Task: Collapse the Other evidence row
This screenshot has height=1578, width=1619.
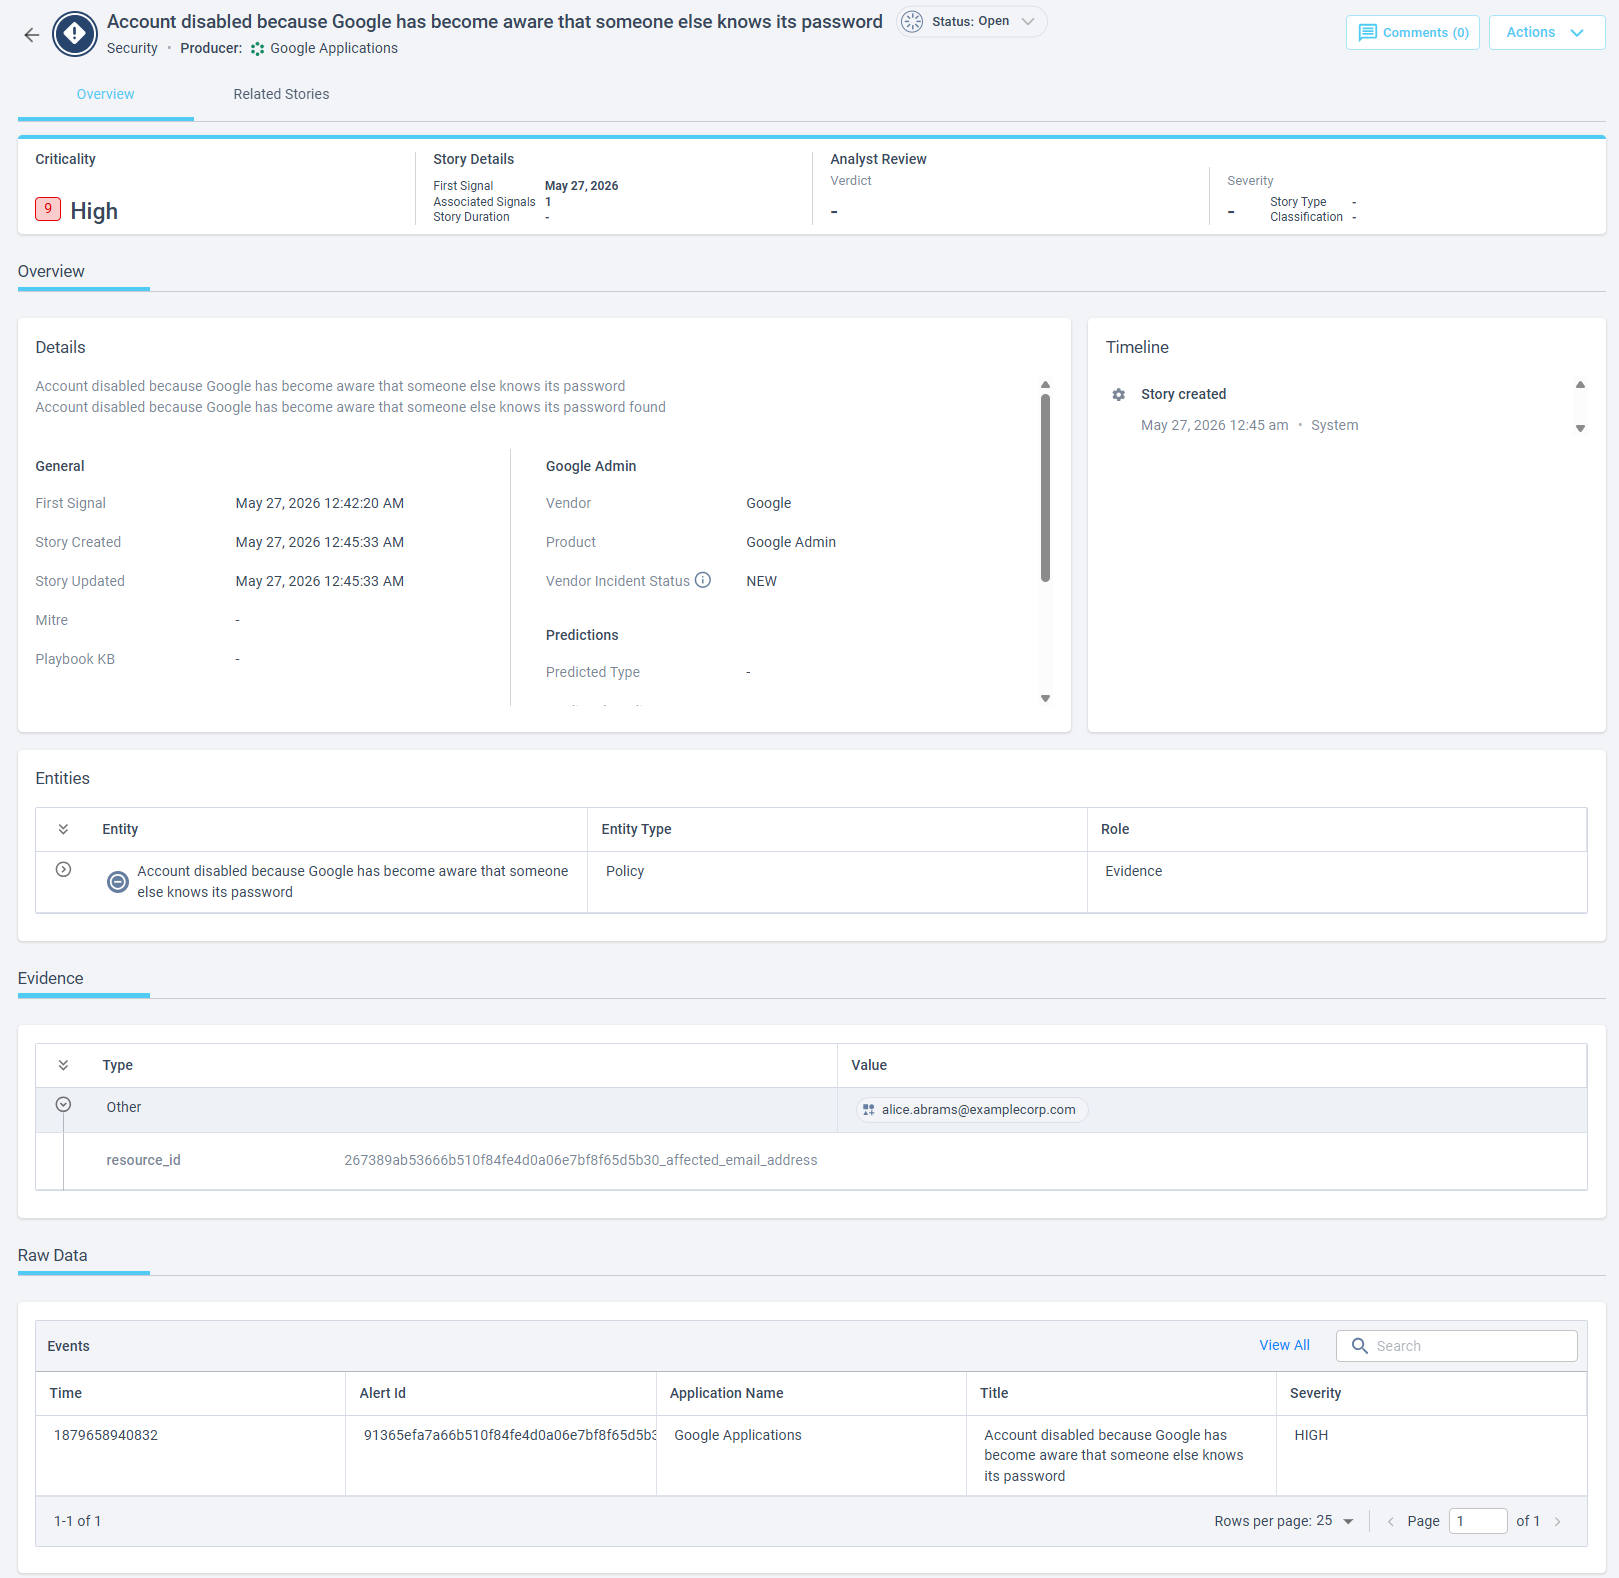Action: (63, 1105)
